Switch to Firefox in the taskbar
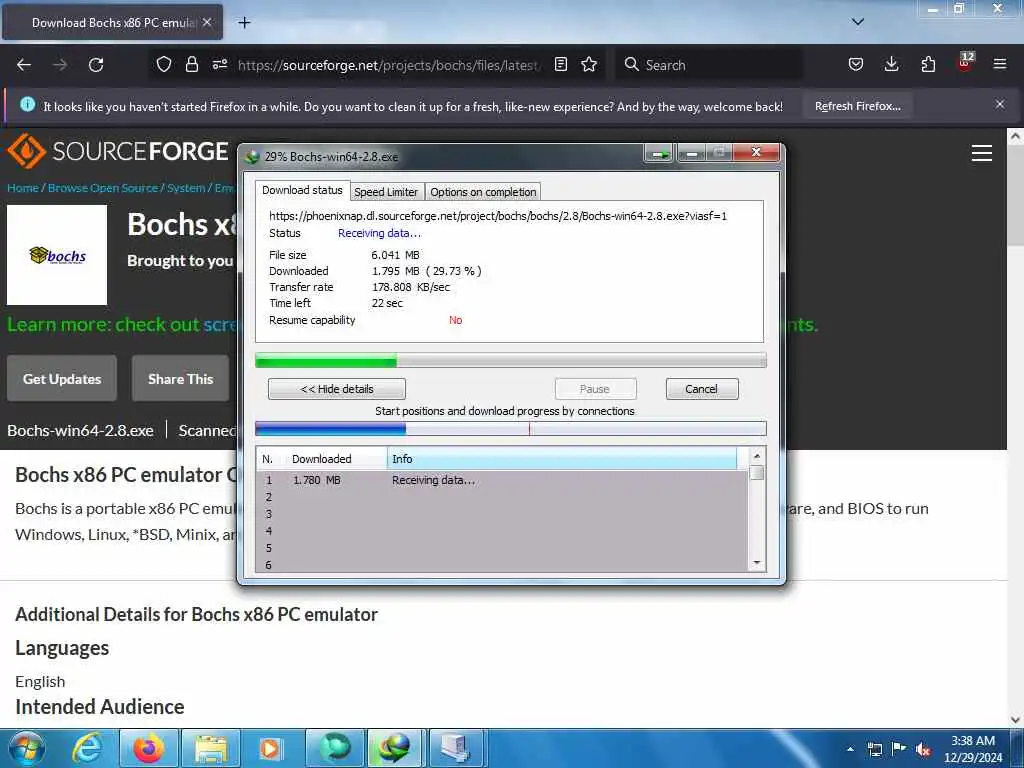The image size is (1024, 768). tap(149, 748)
